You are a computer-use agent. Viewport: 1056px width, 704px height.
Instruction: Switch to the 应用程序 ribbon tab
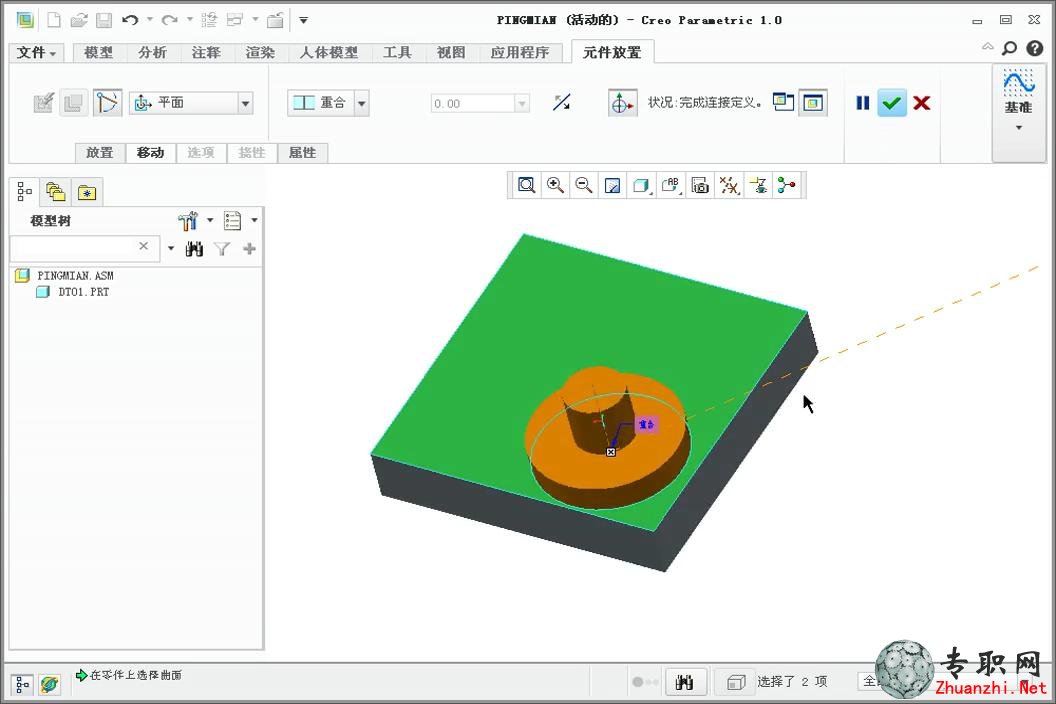pos(520,53)
